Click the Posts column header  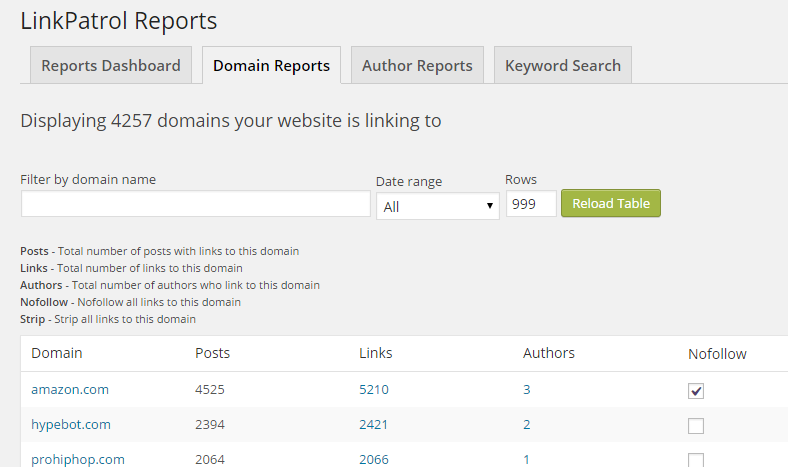[x=213, y=353]
